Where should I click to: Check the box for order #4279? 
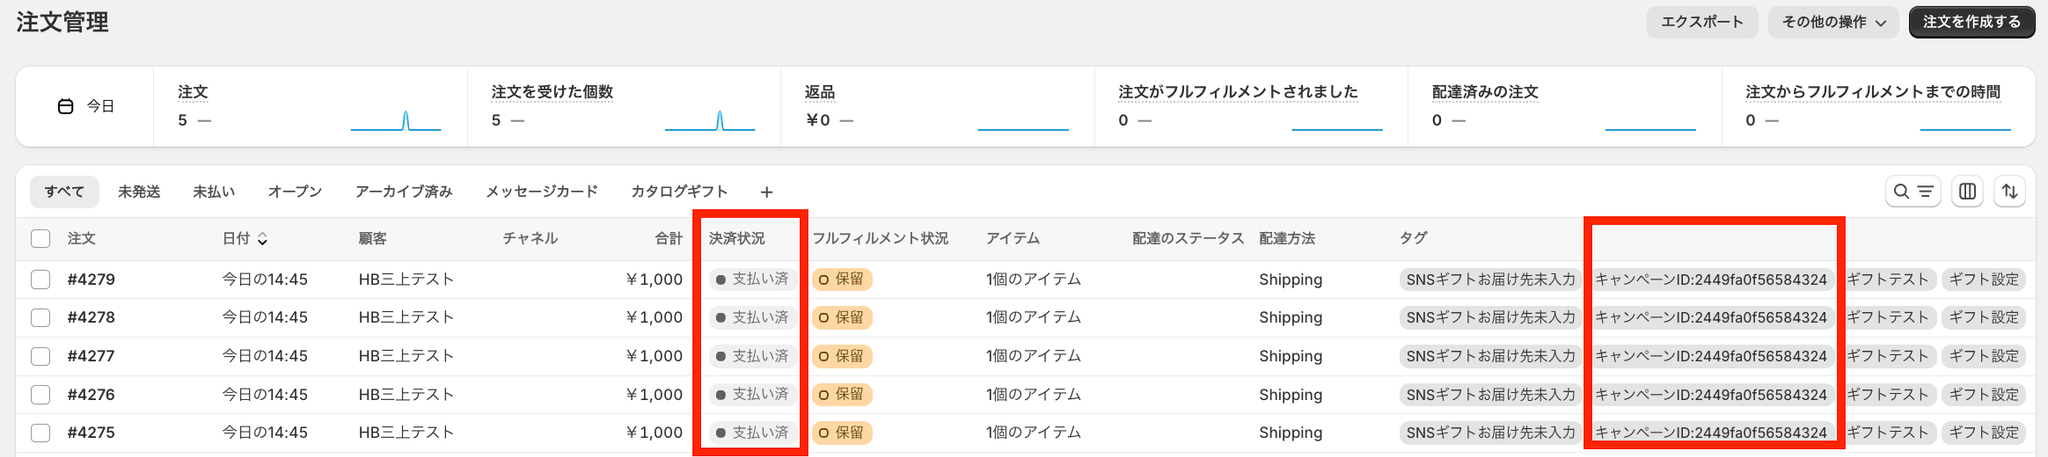(40, 279)
